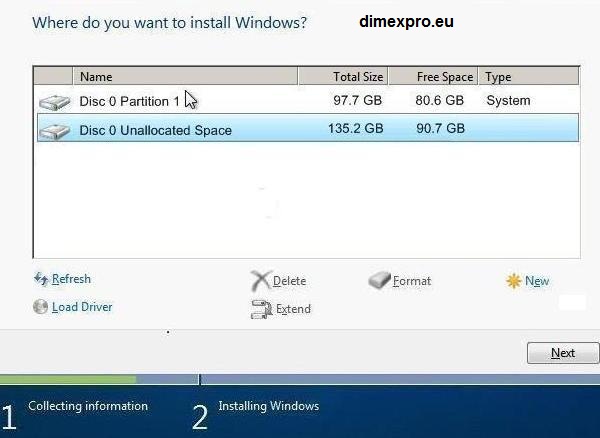Click the 80.6 GB free space cell
The height and width of the screenshot is (438, 600).
440,101
